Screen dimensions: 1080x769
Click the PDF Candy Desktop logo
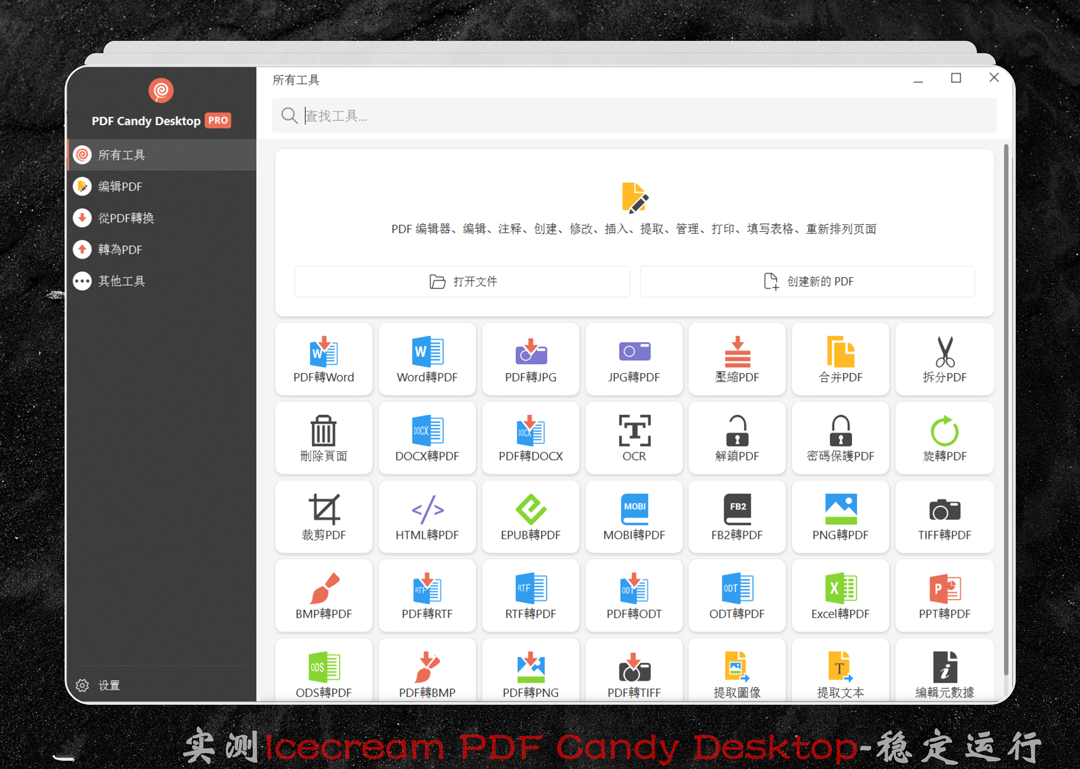[x=160, y=90]
